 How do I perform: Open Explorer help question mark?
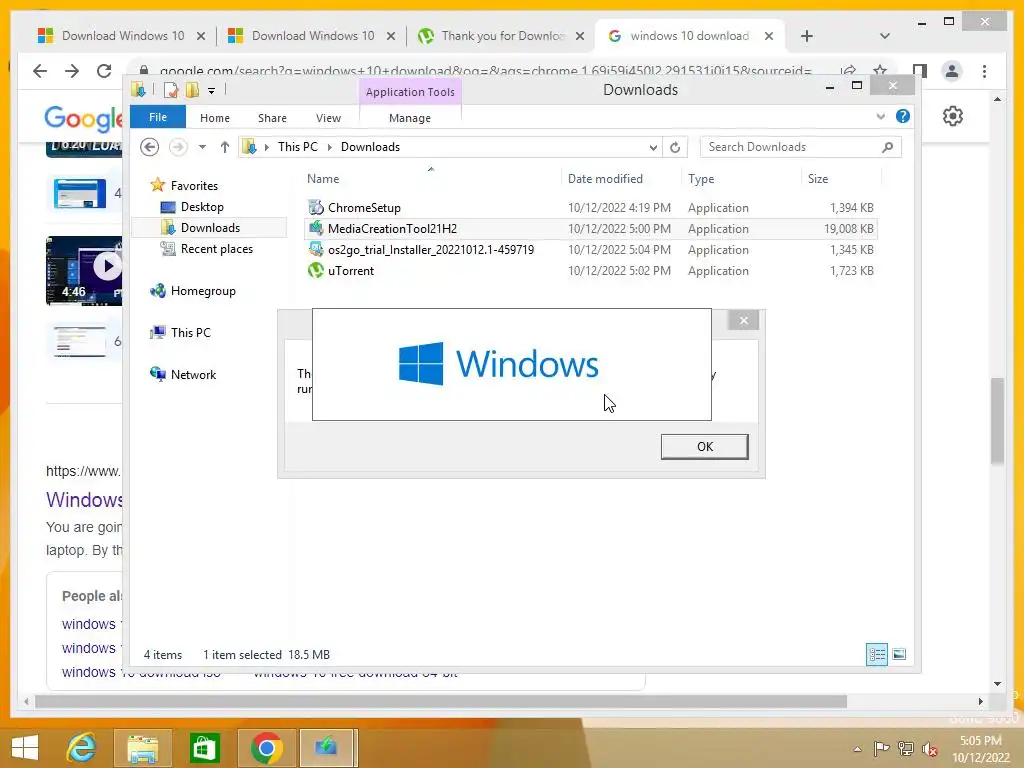903,116
